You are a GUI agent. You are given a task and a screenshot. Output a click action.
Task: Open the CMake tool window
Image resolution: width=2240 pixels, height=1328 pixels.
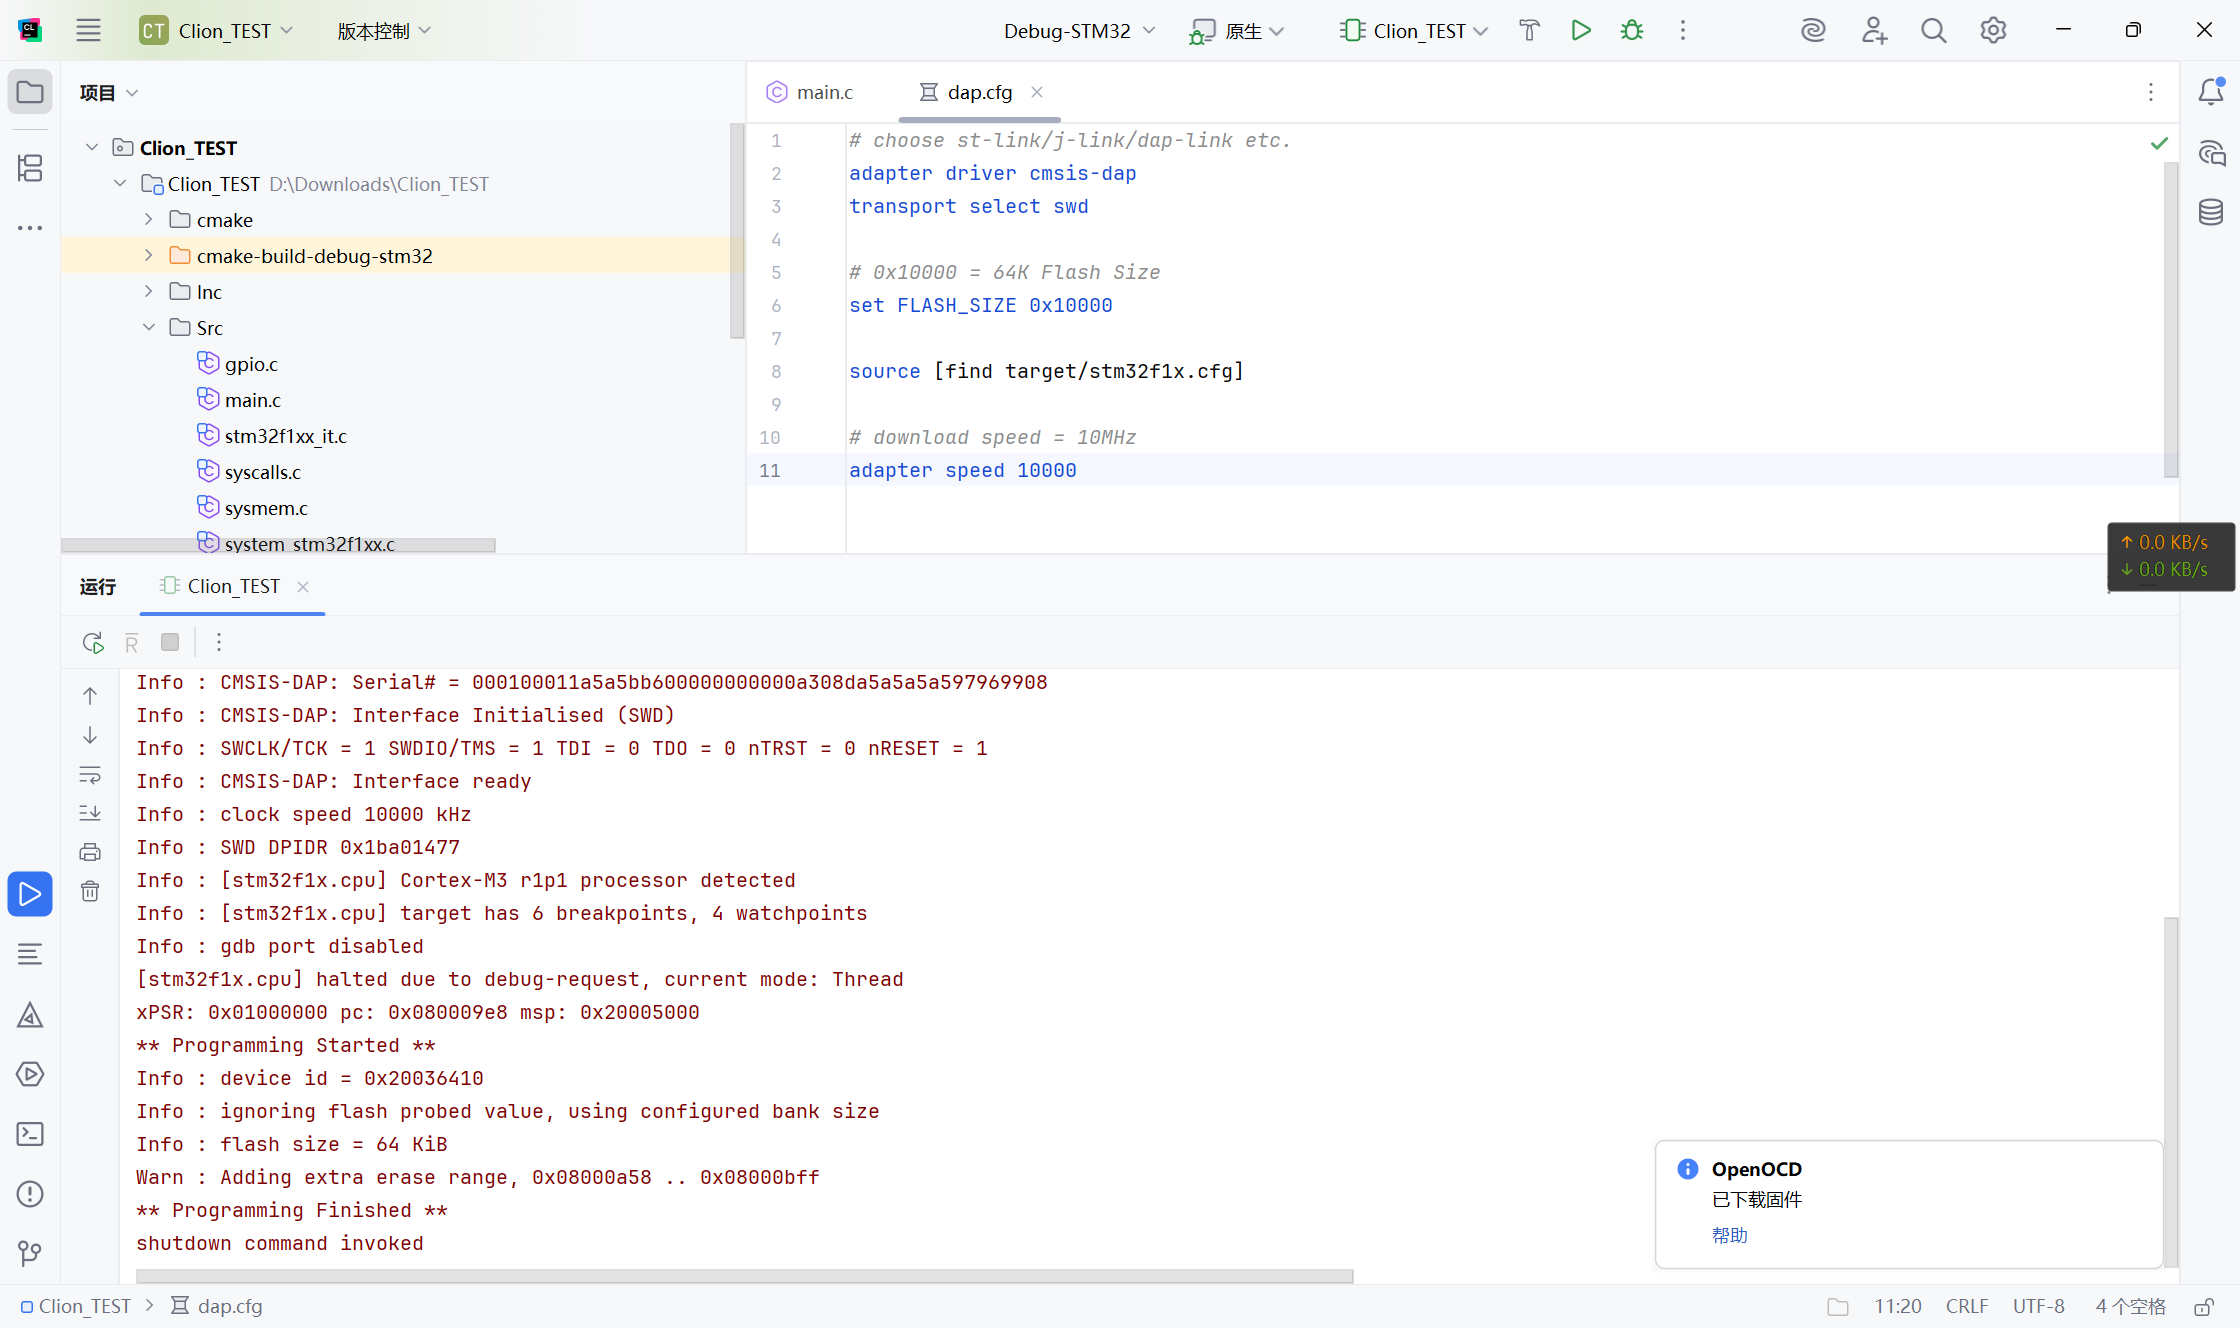30,1016
